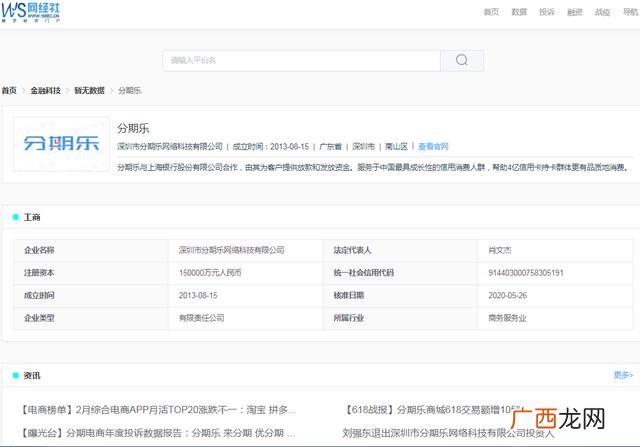Open the 数据 navigation item
Viewport: 640px width, 447px height.
(519, 12)
